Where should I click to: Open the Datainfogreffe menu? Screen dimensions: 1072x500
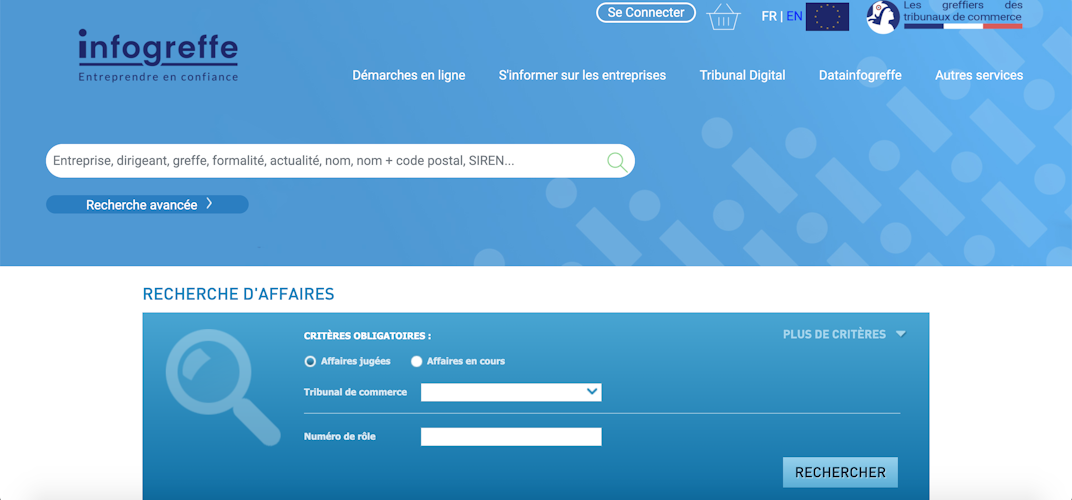click(x=860, y=75)
